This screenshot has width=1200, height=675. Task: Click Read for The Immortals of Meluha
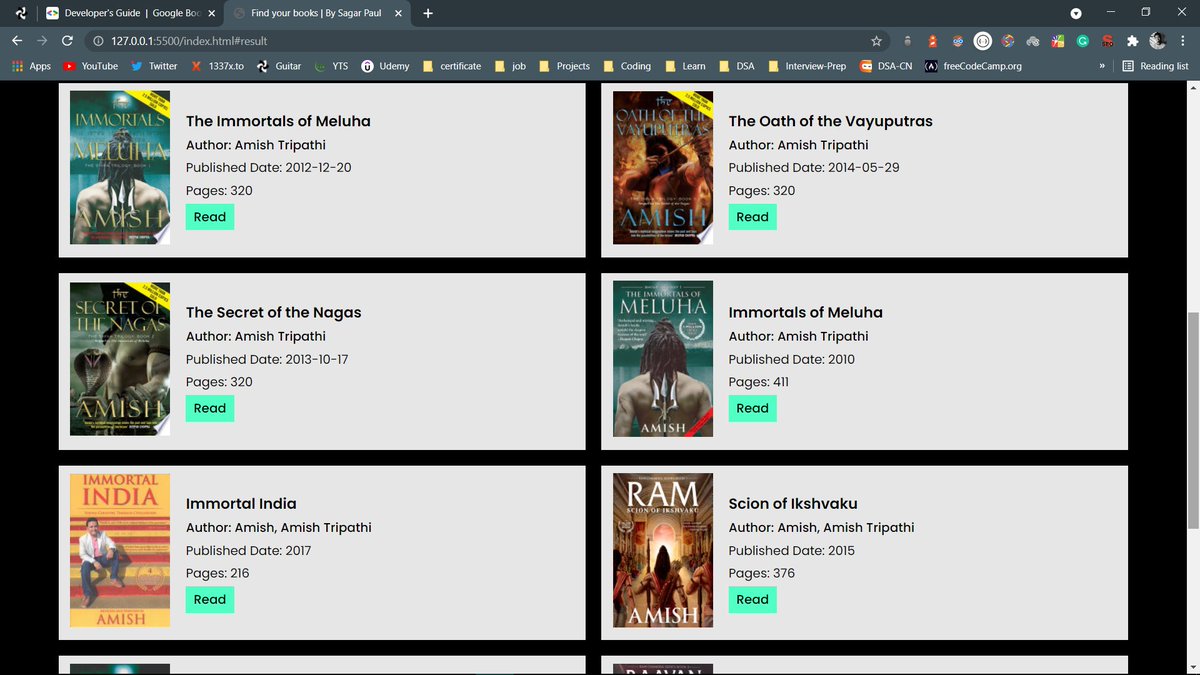click(x=210, y=217)
